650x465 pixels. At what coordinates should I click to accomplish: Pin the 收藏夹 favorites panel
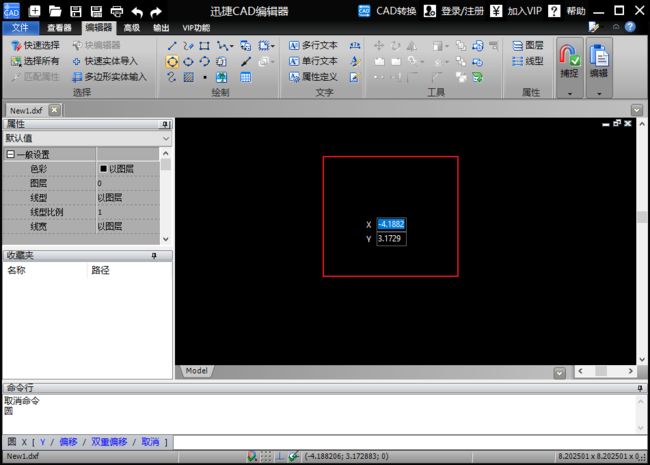coord(154,256)
